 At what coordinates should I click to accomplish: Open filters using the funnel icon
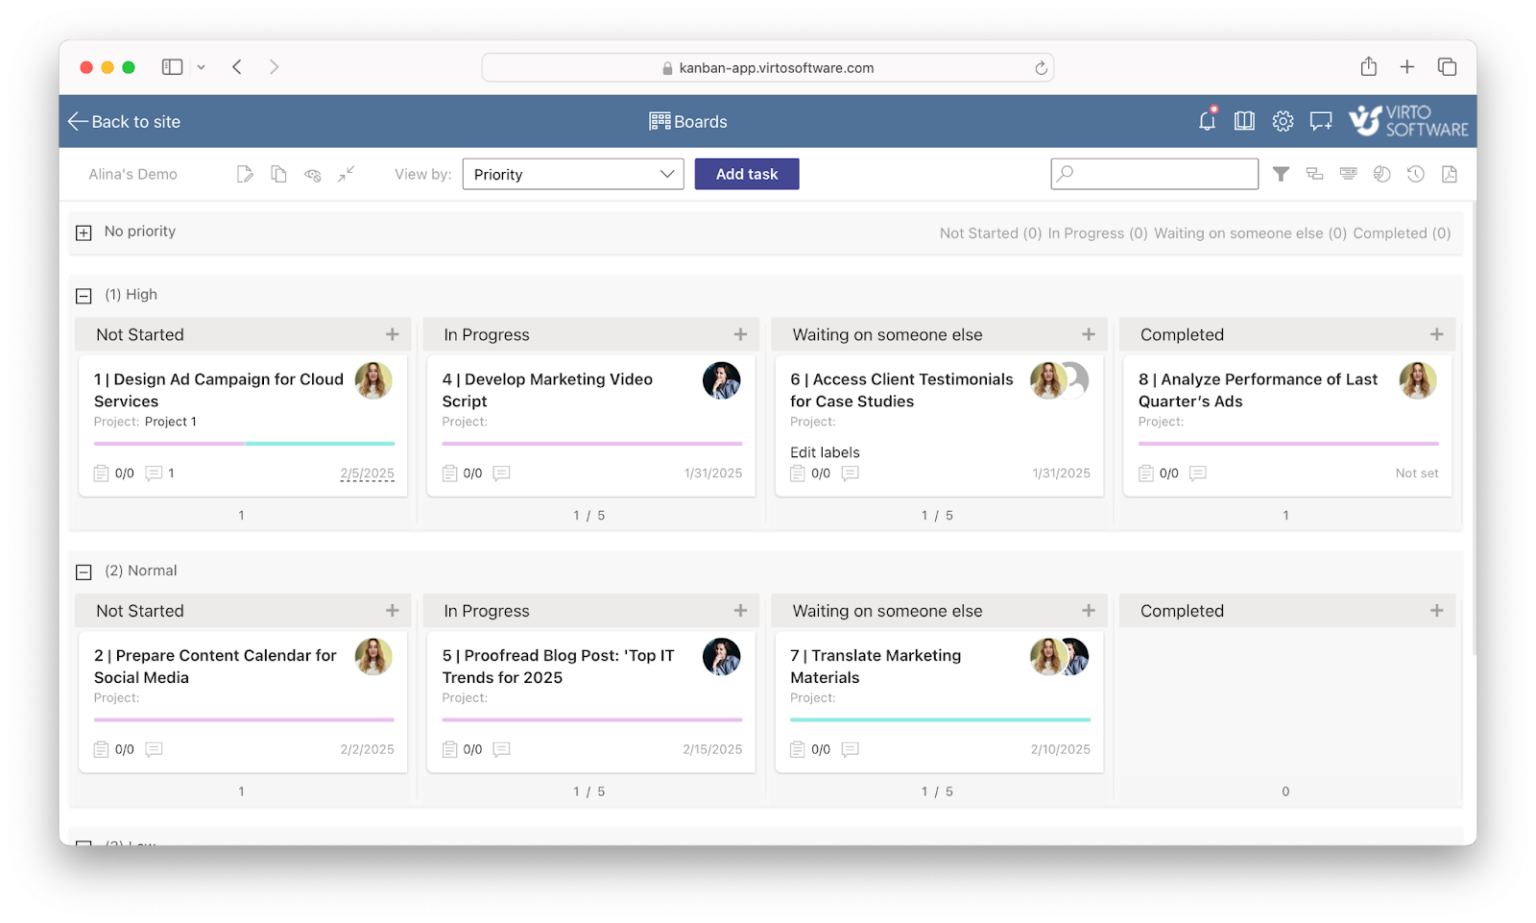click(1281, 173)
